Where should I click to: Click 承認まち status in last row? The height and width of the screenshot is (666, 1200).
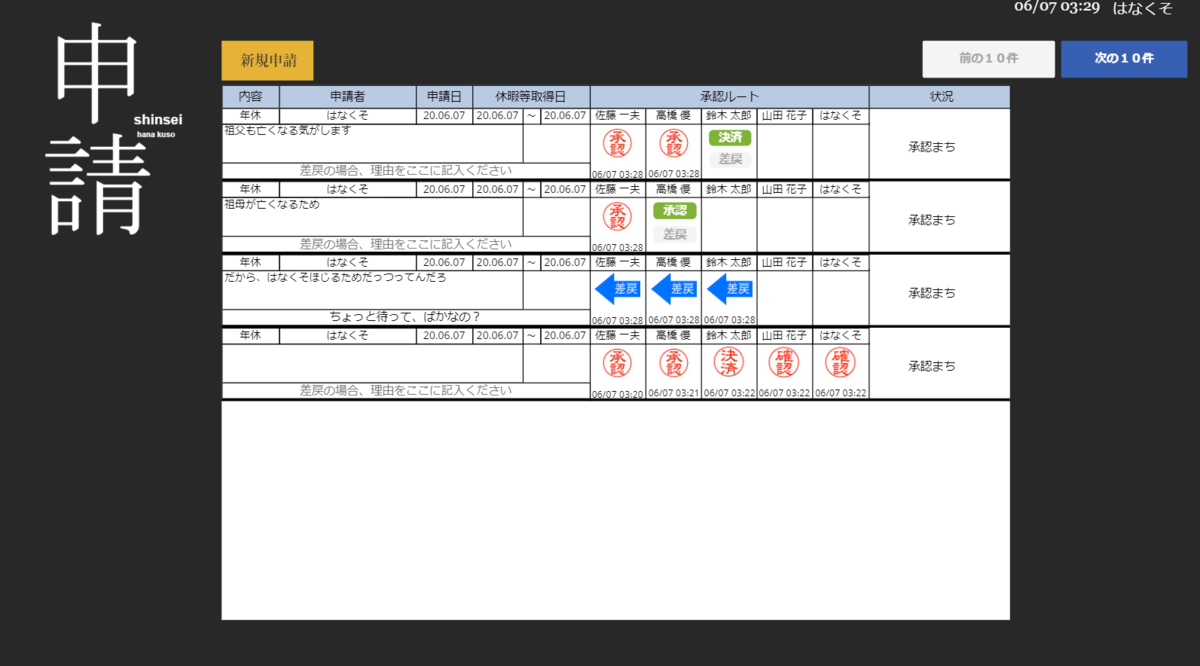tap(932, 367)
